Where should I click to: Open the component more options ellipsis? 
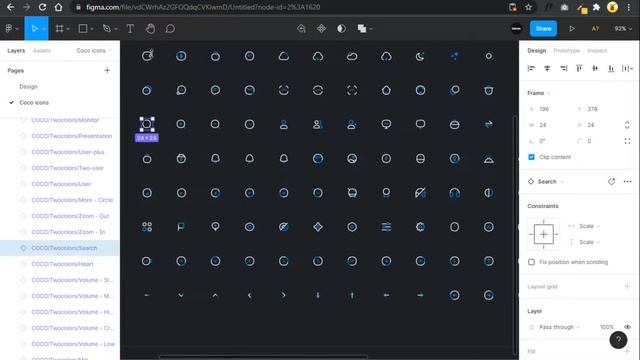click(627, 181)
